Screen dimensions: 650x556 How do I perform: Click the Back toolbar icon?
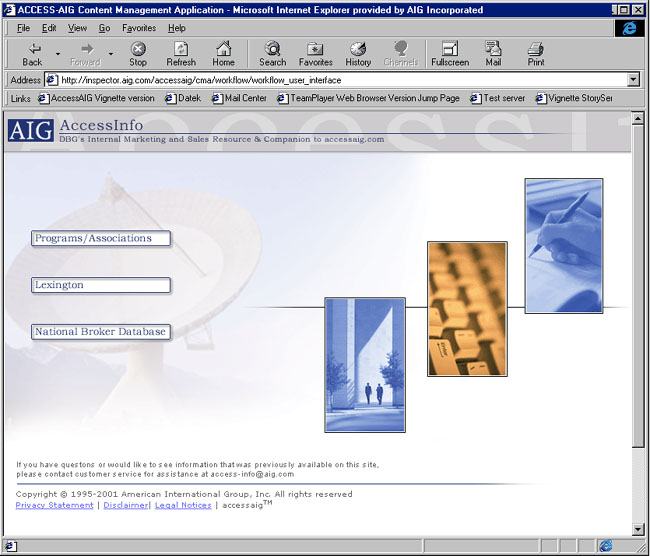32,54
